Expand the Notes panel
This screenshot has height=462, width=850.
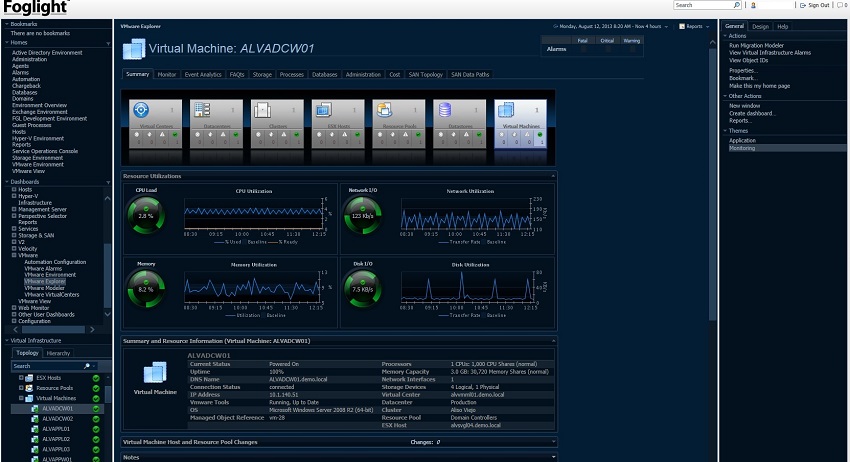pos(553,457)
